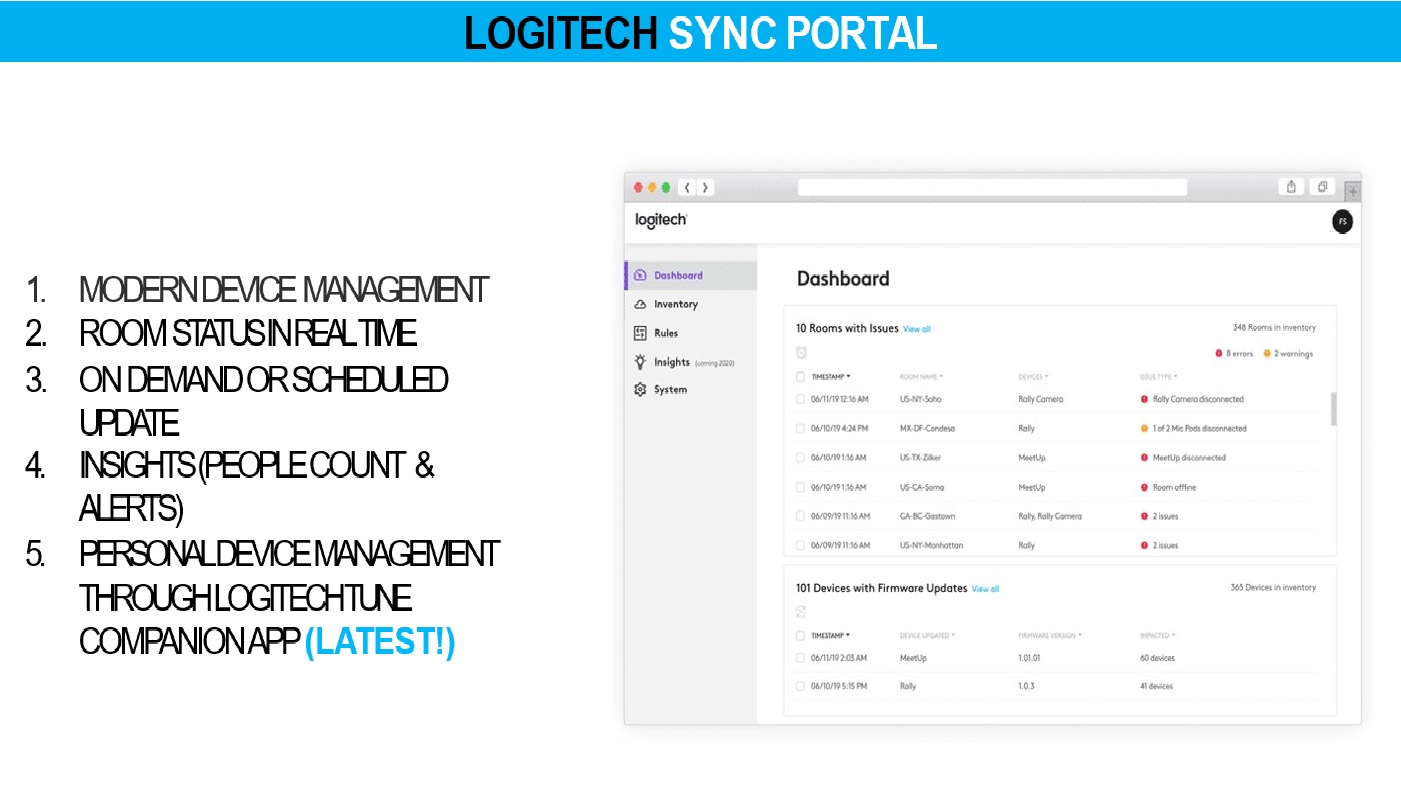Viewport: 1401px width, 801px height.
Task: Open the System menu item
Action: pos(670,390)
